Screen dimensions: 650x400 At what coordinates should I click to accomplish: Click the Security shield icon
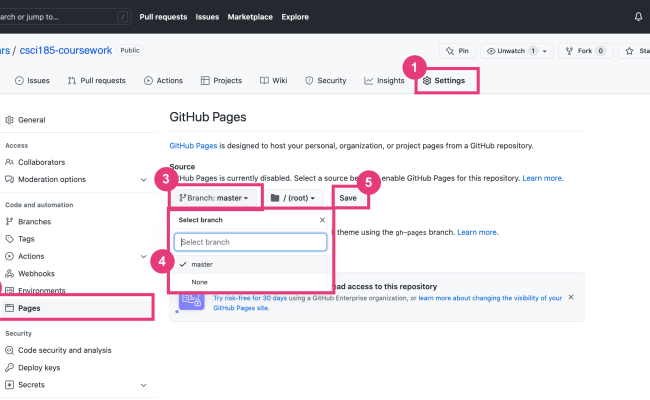tap(309, 80)
